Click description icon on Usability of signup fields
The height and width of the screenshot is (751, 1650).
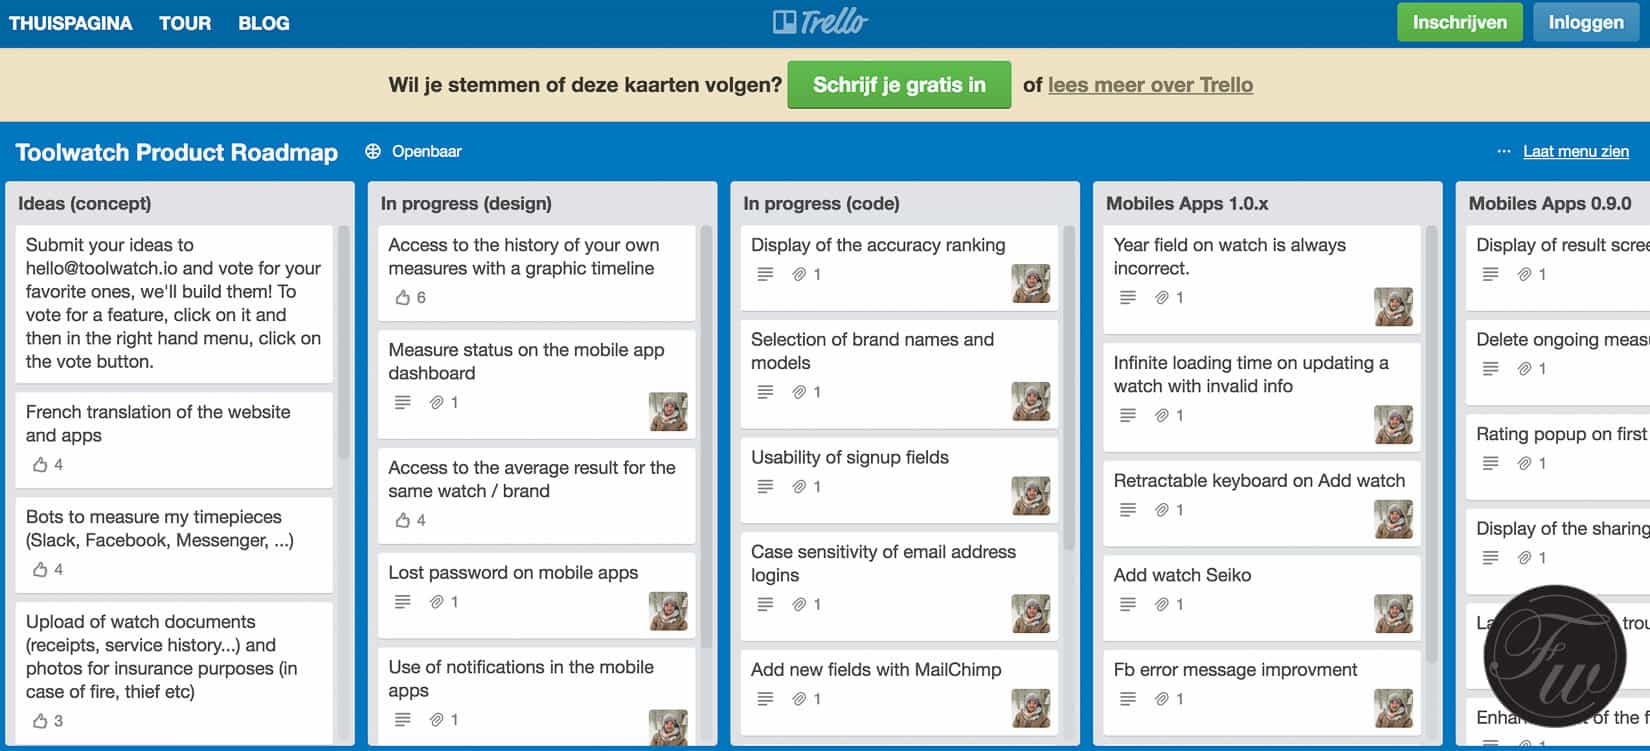(x=765, y=487)
